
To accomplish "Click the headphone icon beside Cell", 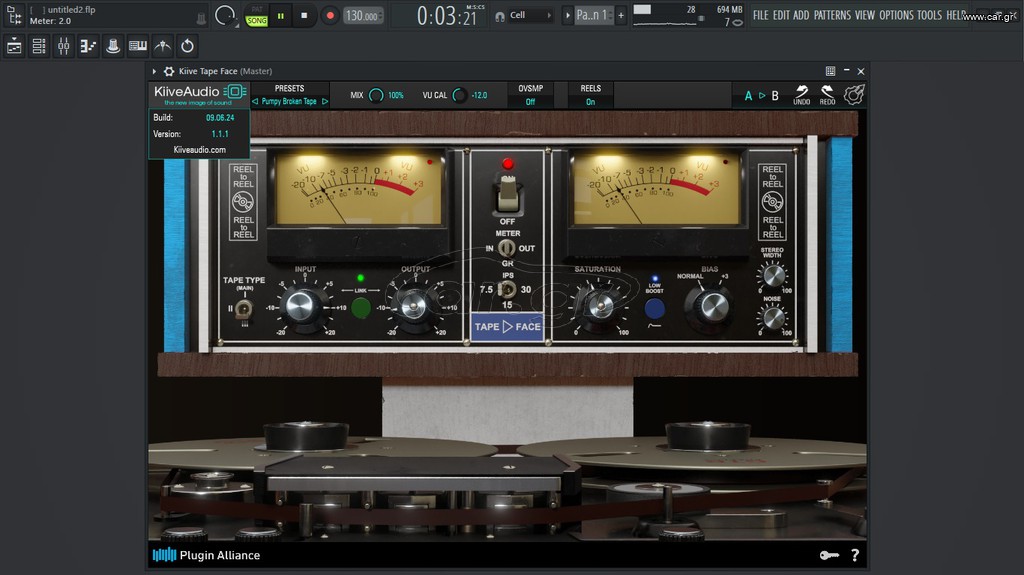I will point(500,16).
